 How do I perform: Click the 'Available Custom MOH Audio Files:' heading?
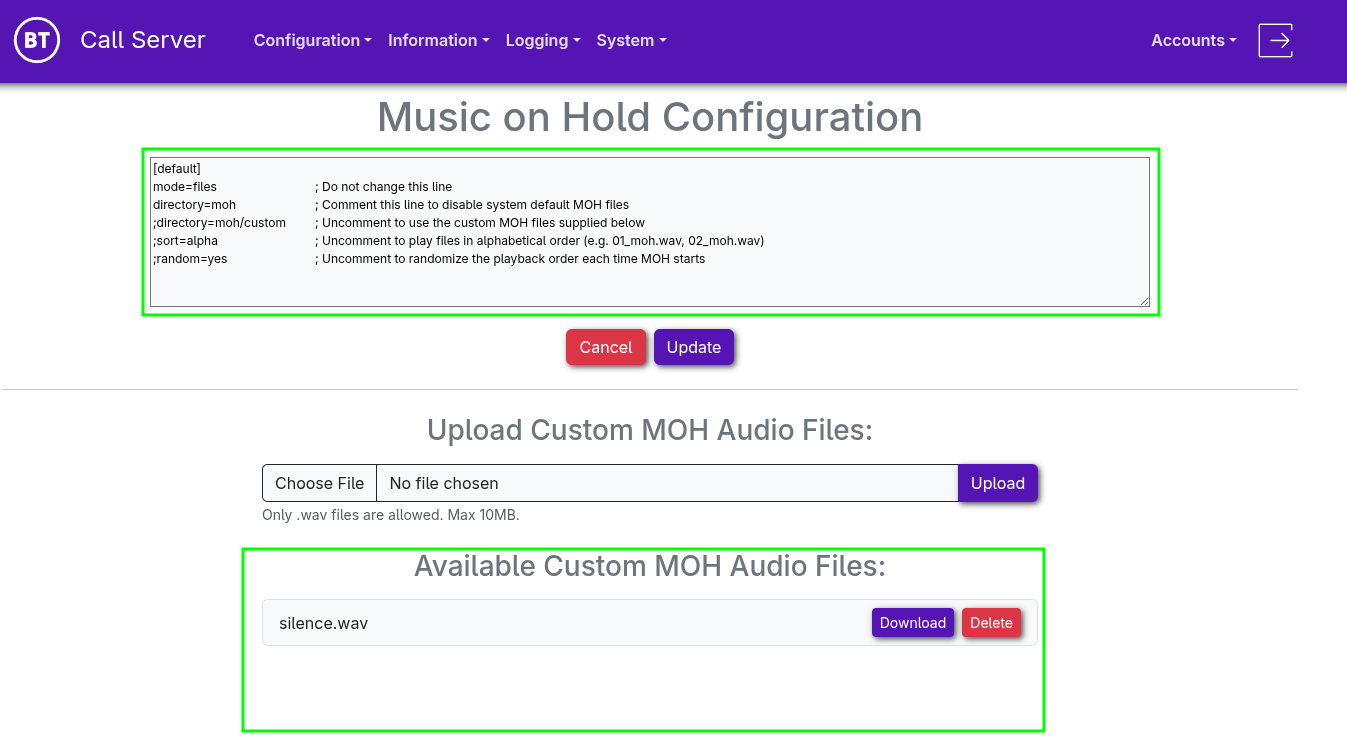[650, 566]
